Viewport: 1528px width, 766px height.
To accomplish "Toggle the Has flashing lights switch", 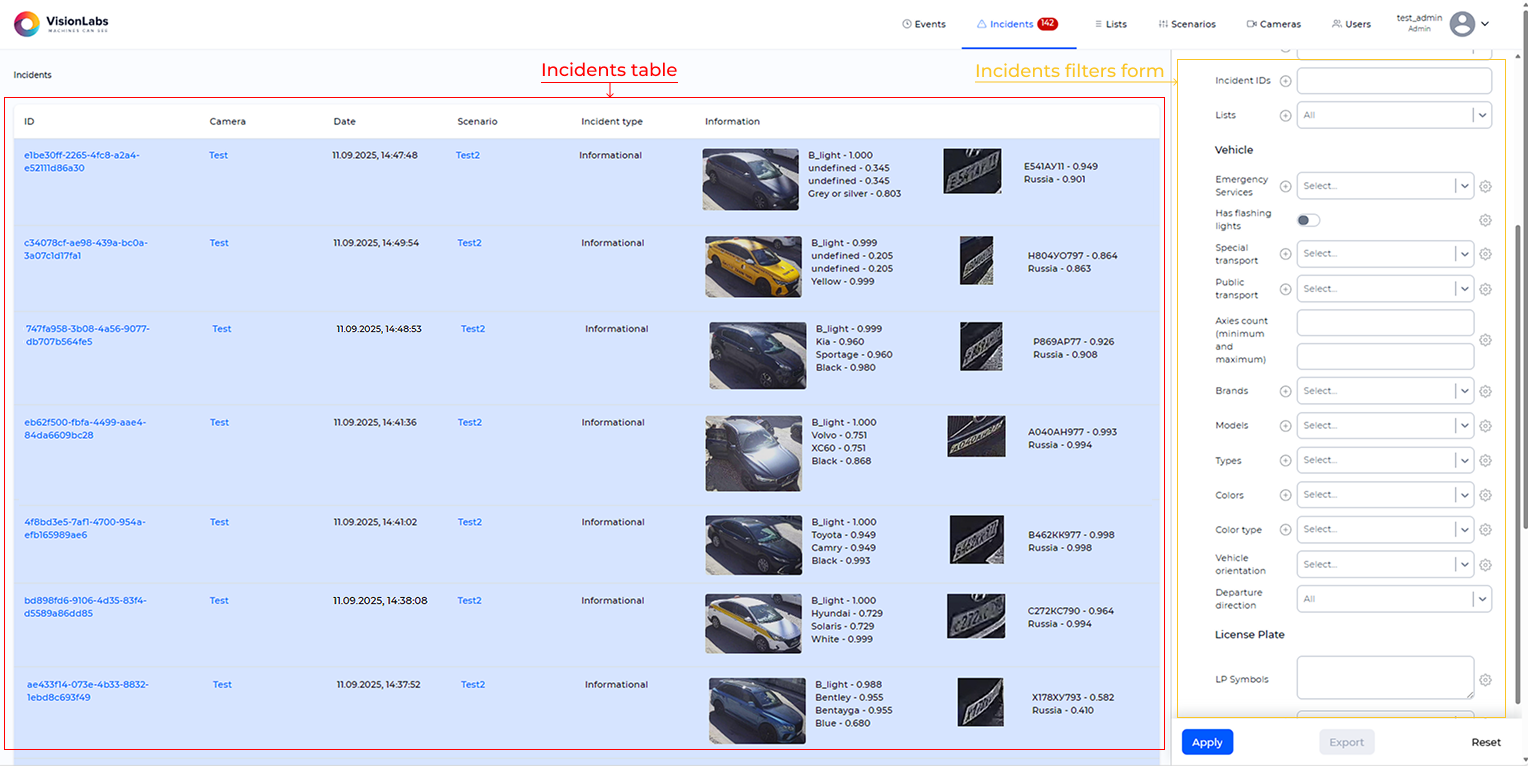I will pyautogui.click(x=1308, y=220).
